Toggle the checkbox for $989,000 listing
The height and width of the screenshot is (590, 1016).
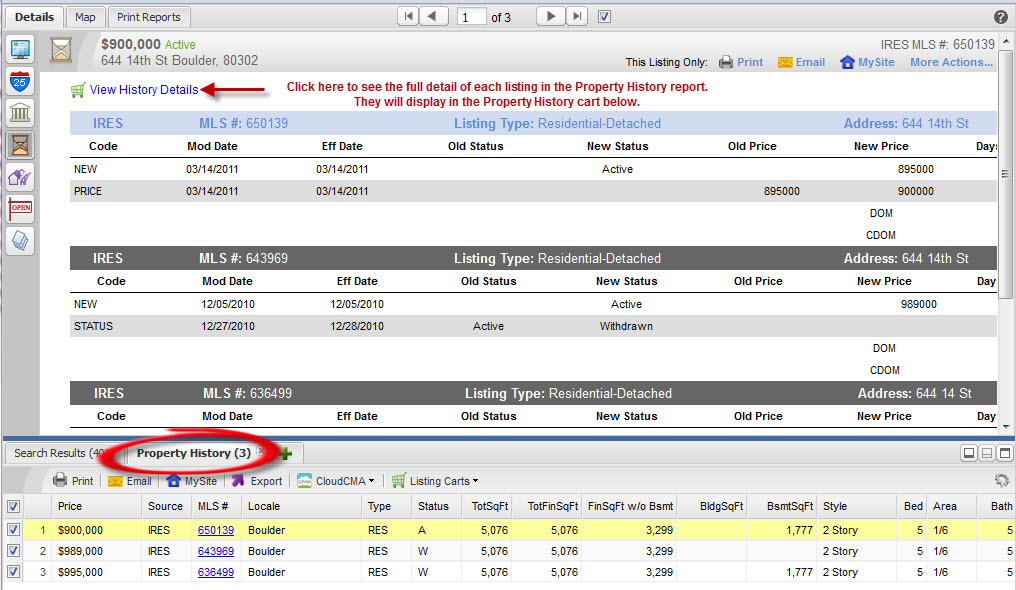click(x=13, y=551)
